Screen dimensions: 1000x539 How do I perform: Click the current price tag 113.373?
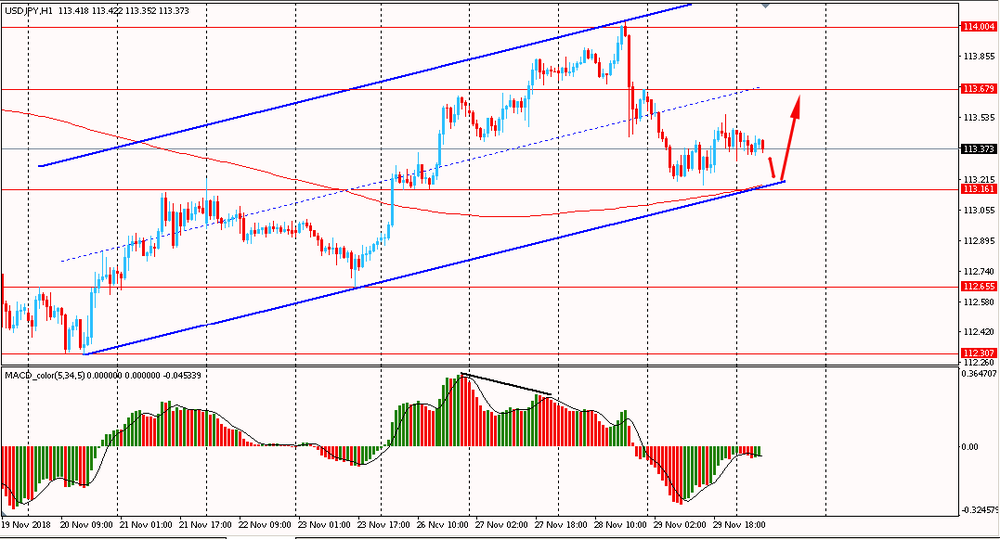[x=978, y=149]
